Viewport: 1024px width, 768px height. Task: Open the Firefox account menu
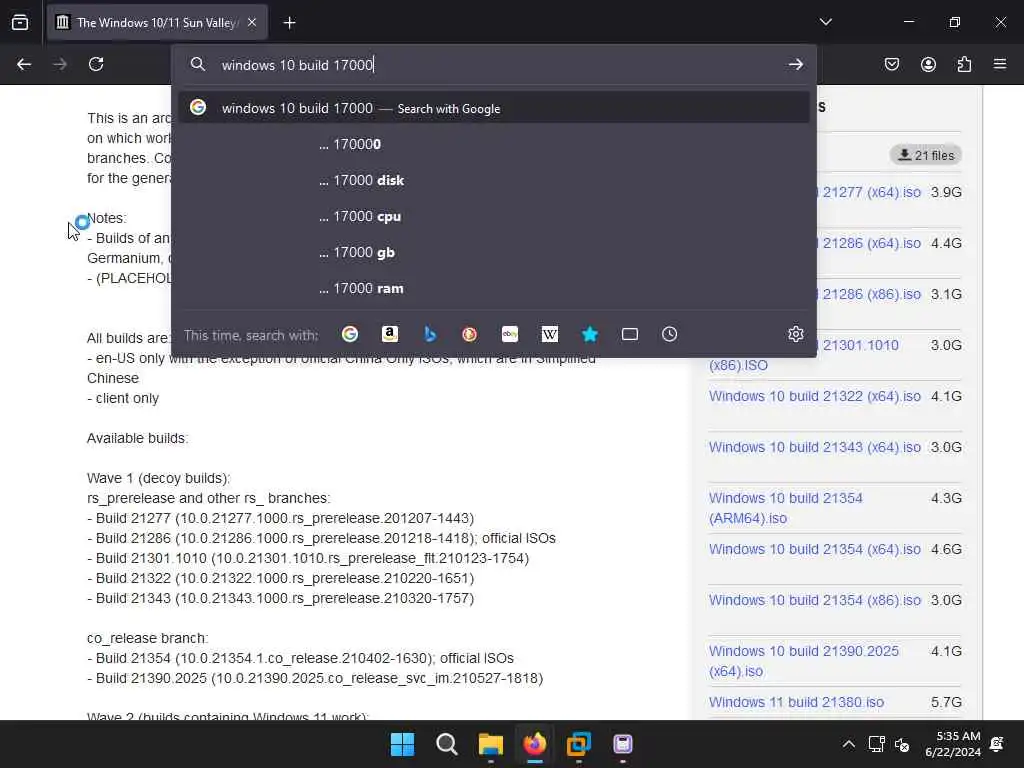click(x=928, y=64)
